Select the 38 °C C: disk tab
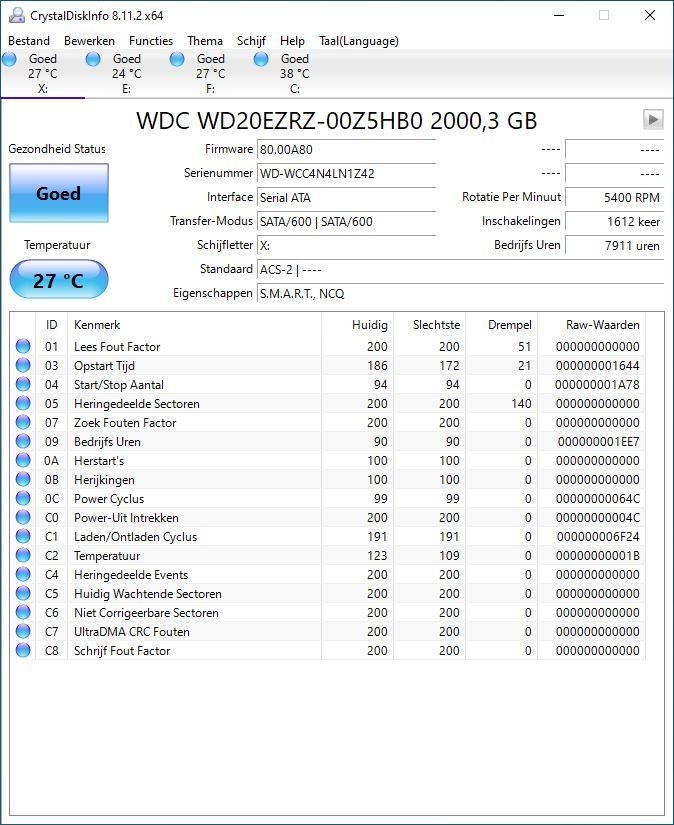 click(294, 74)
